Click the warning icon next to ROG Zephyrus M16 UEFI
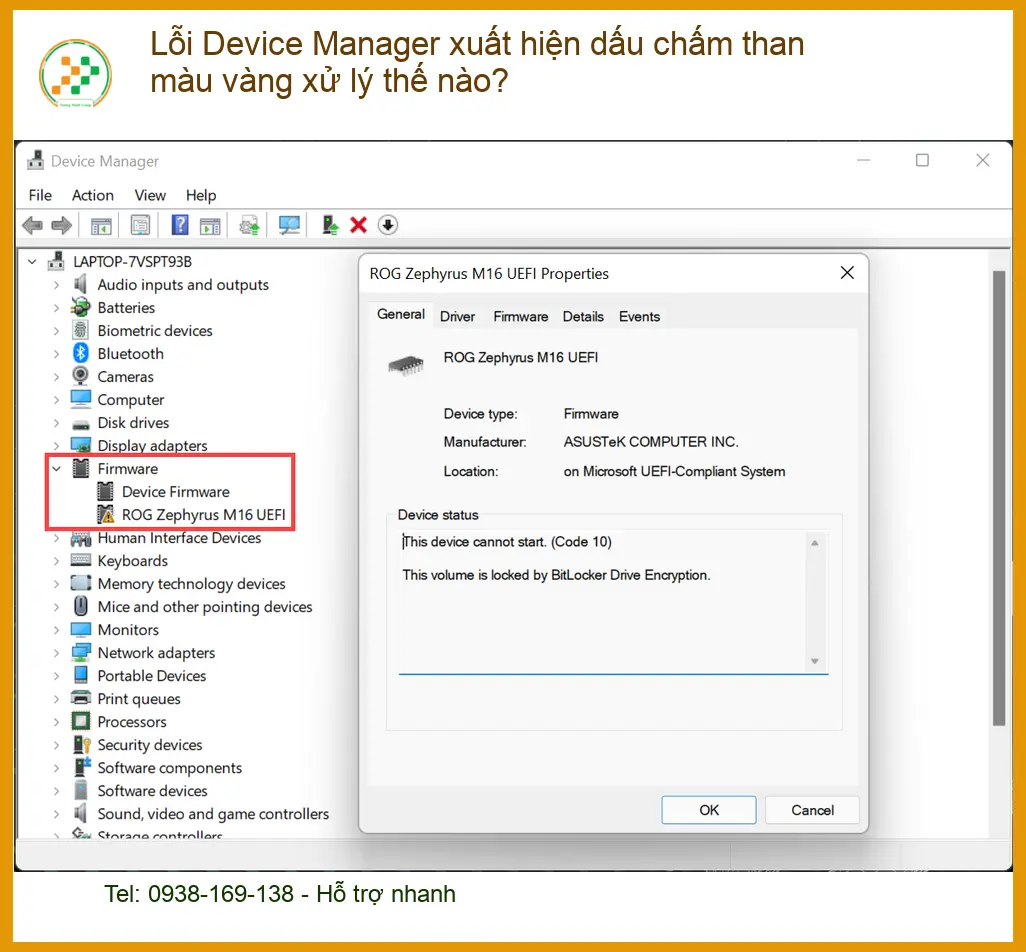Image resolution: width=1026 pixels, height=952 pixels. [x=105, y=515]
